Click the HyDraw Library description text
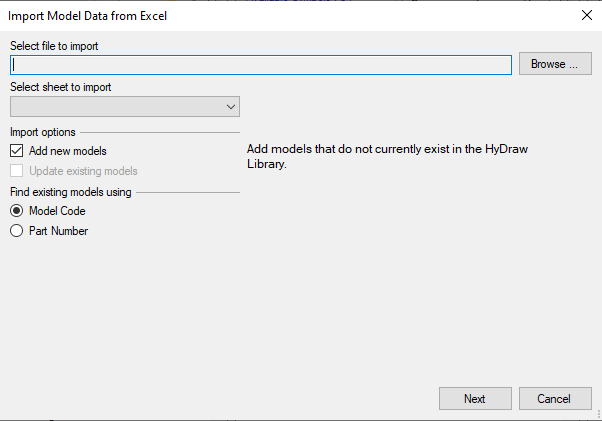 (x=387, y=156)
